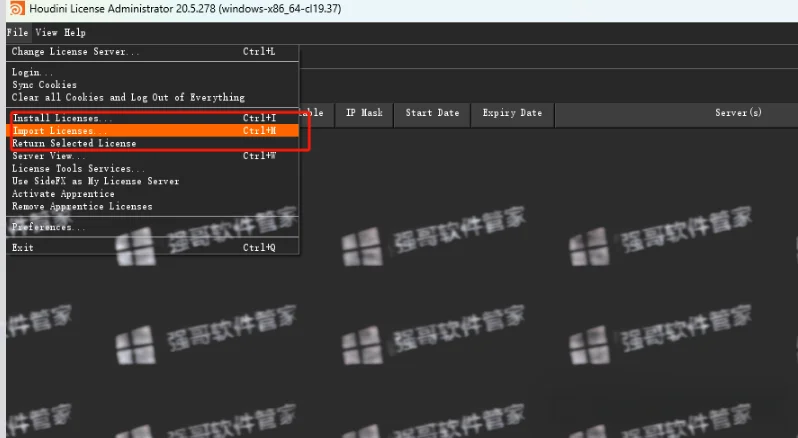The height and width of the screenshot is (438, 798).
Task: Click Import Licenses menu item
Action: (x=152, y=131)
